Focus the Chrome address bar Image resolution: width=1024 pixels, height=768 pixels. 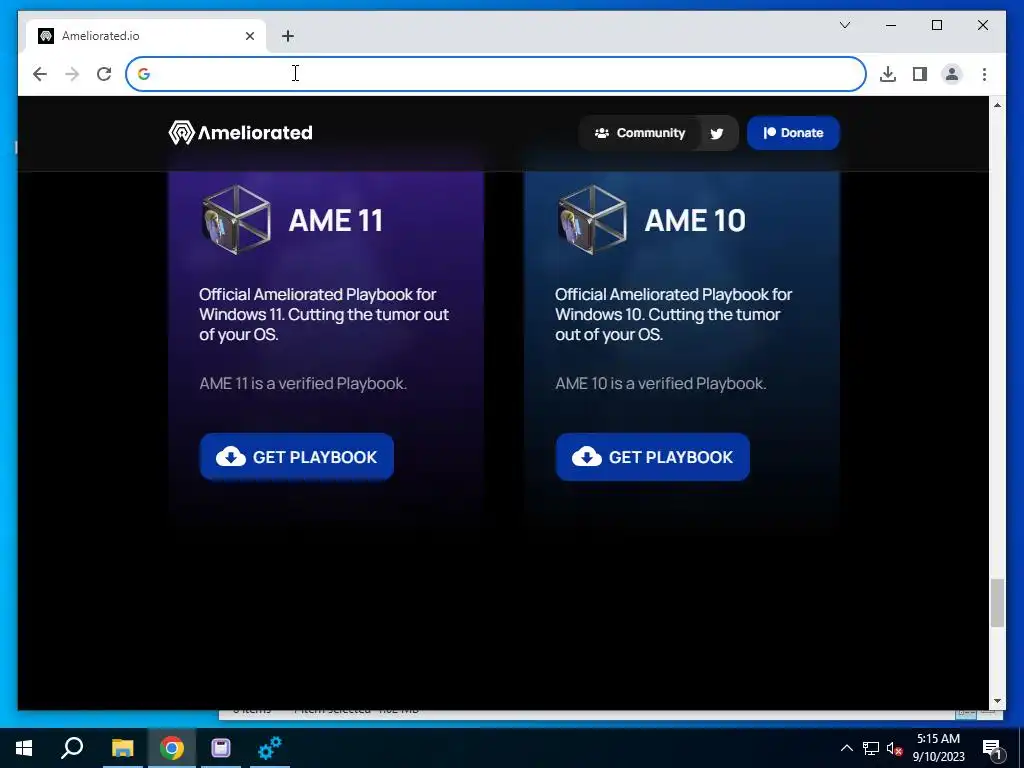pyautogui.click(x=496, y=74)
